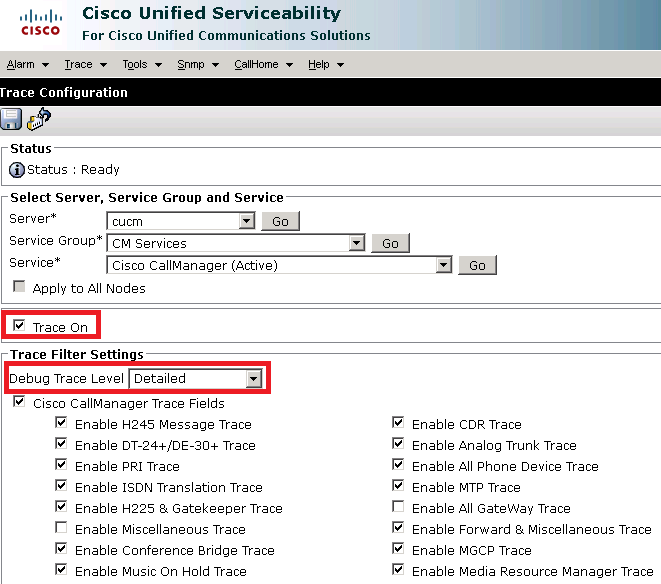Toggle Enable MGCP Trace
This screenshot has width=661, height=584.
[398, 548]
